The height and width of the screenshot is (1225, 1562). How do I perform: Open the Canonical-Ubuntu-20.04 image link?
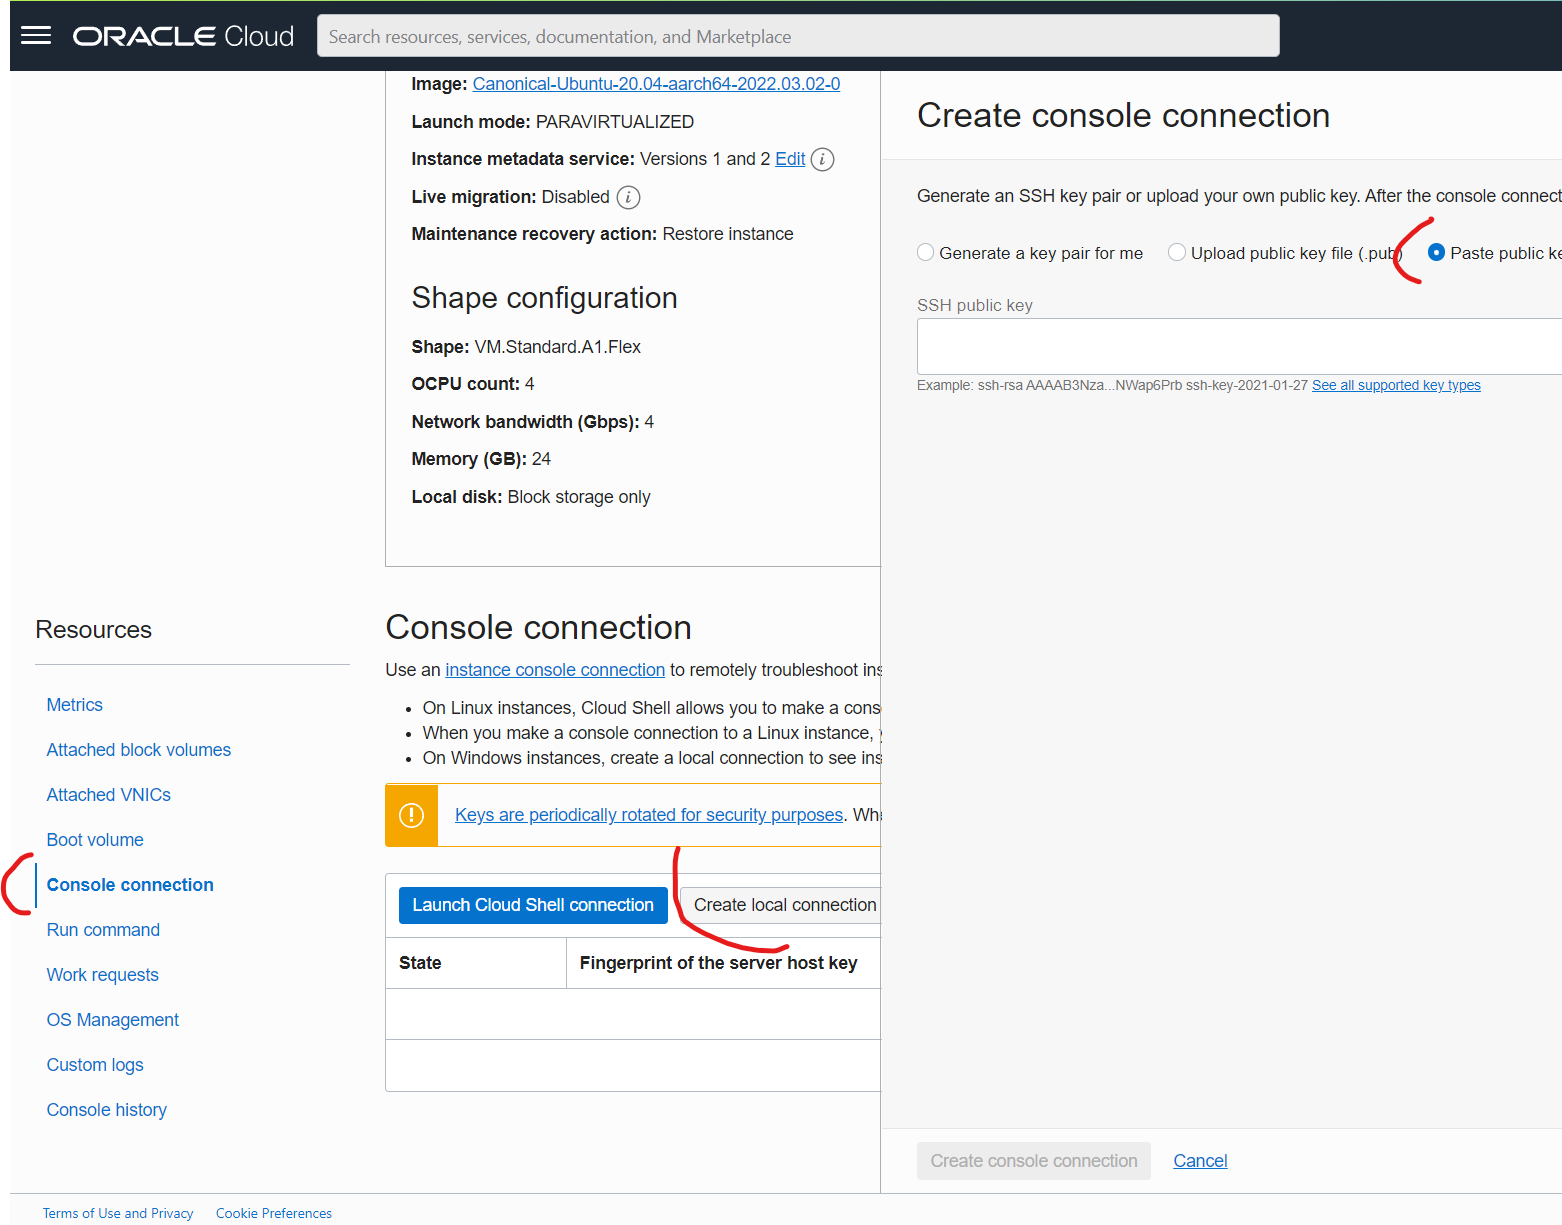click(x=656, y=84)
